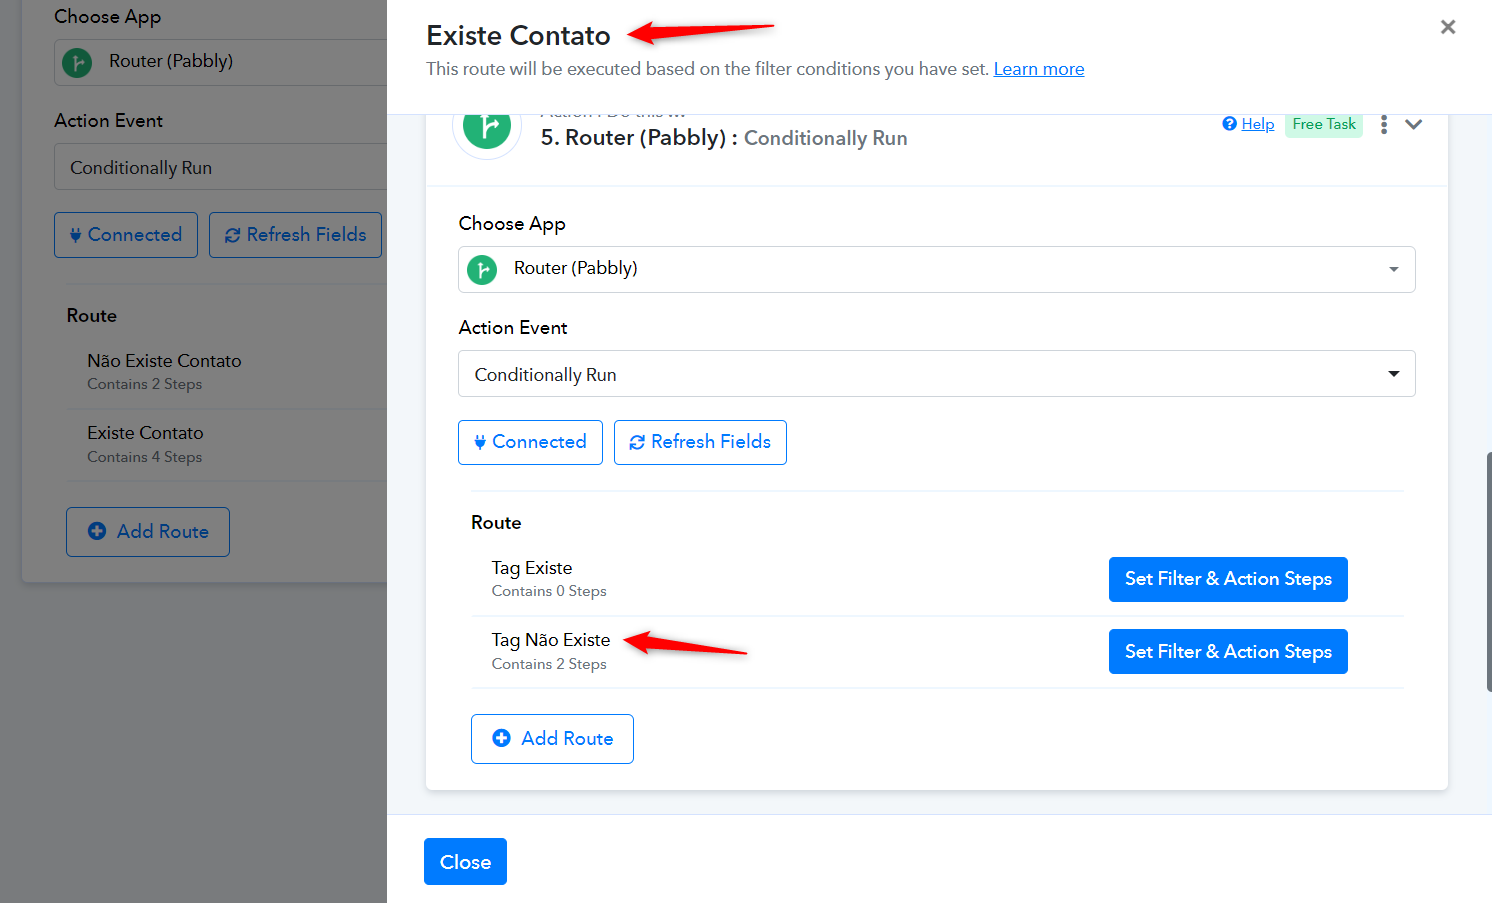This screenshot has width=1492, height=903.
Task: Click the background Add Route button
Action: coord(148,532)
